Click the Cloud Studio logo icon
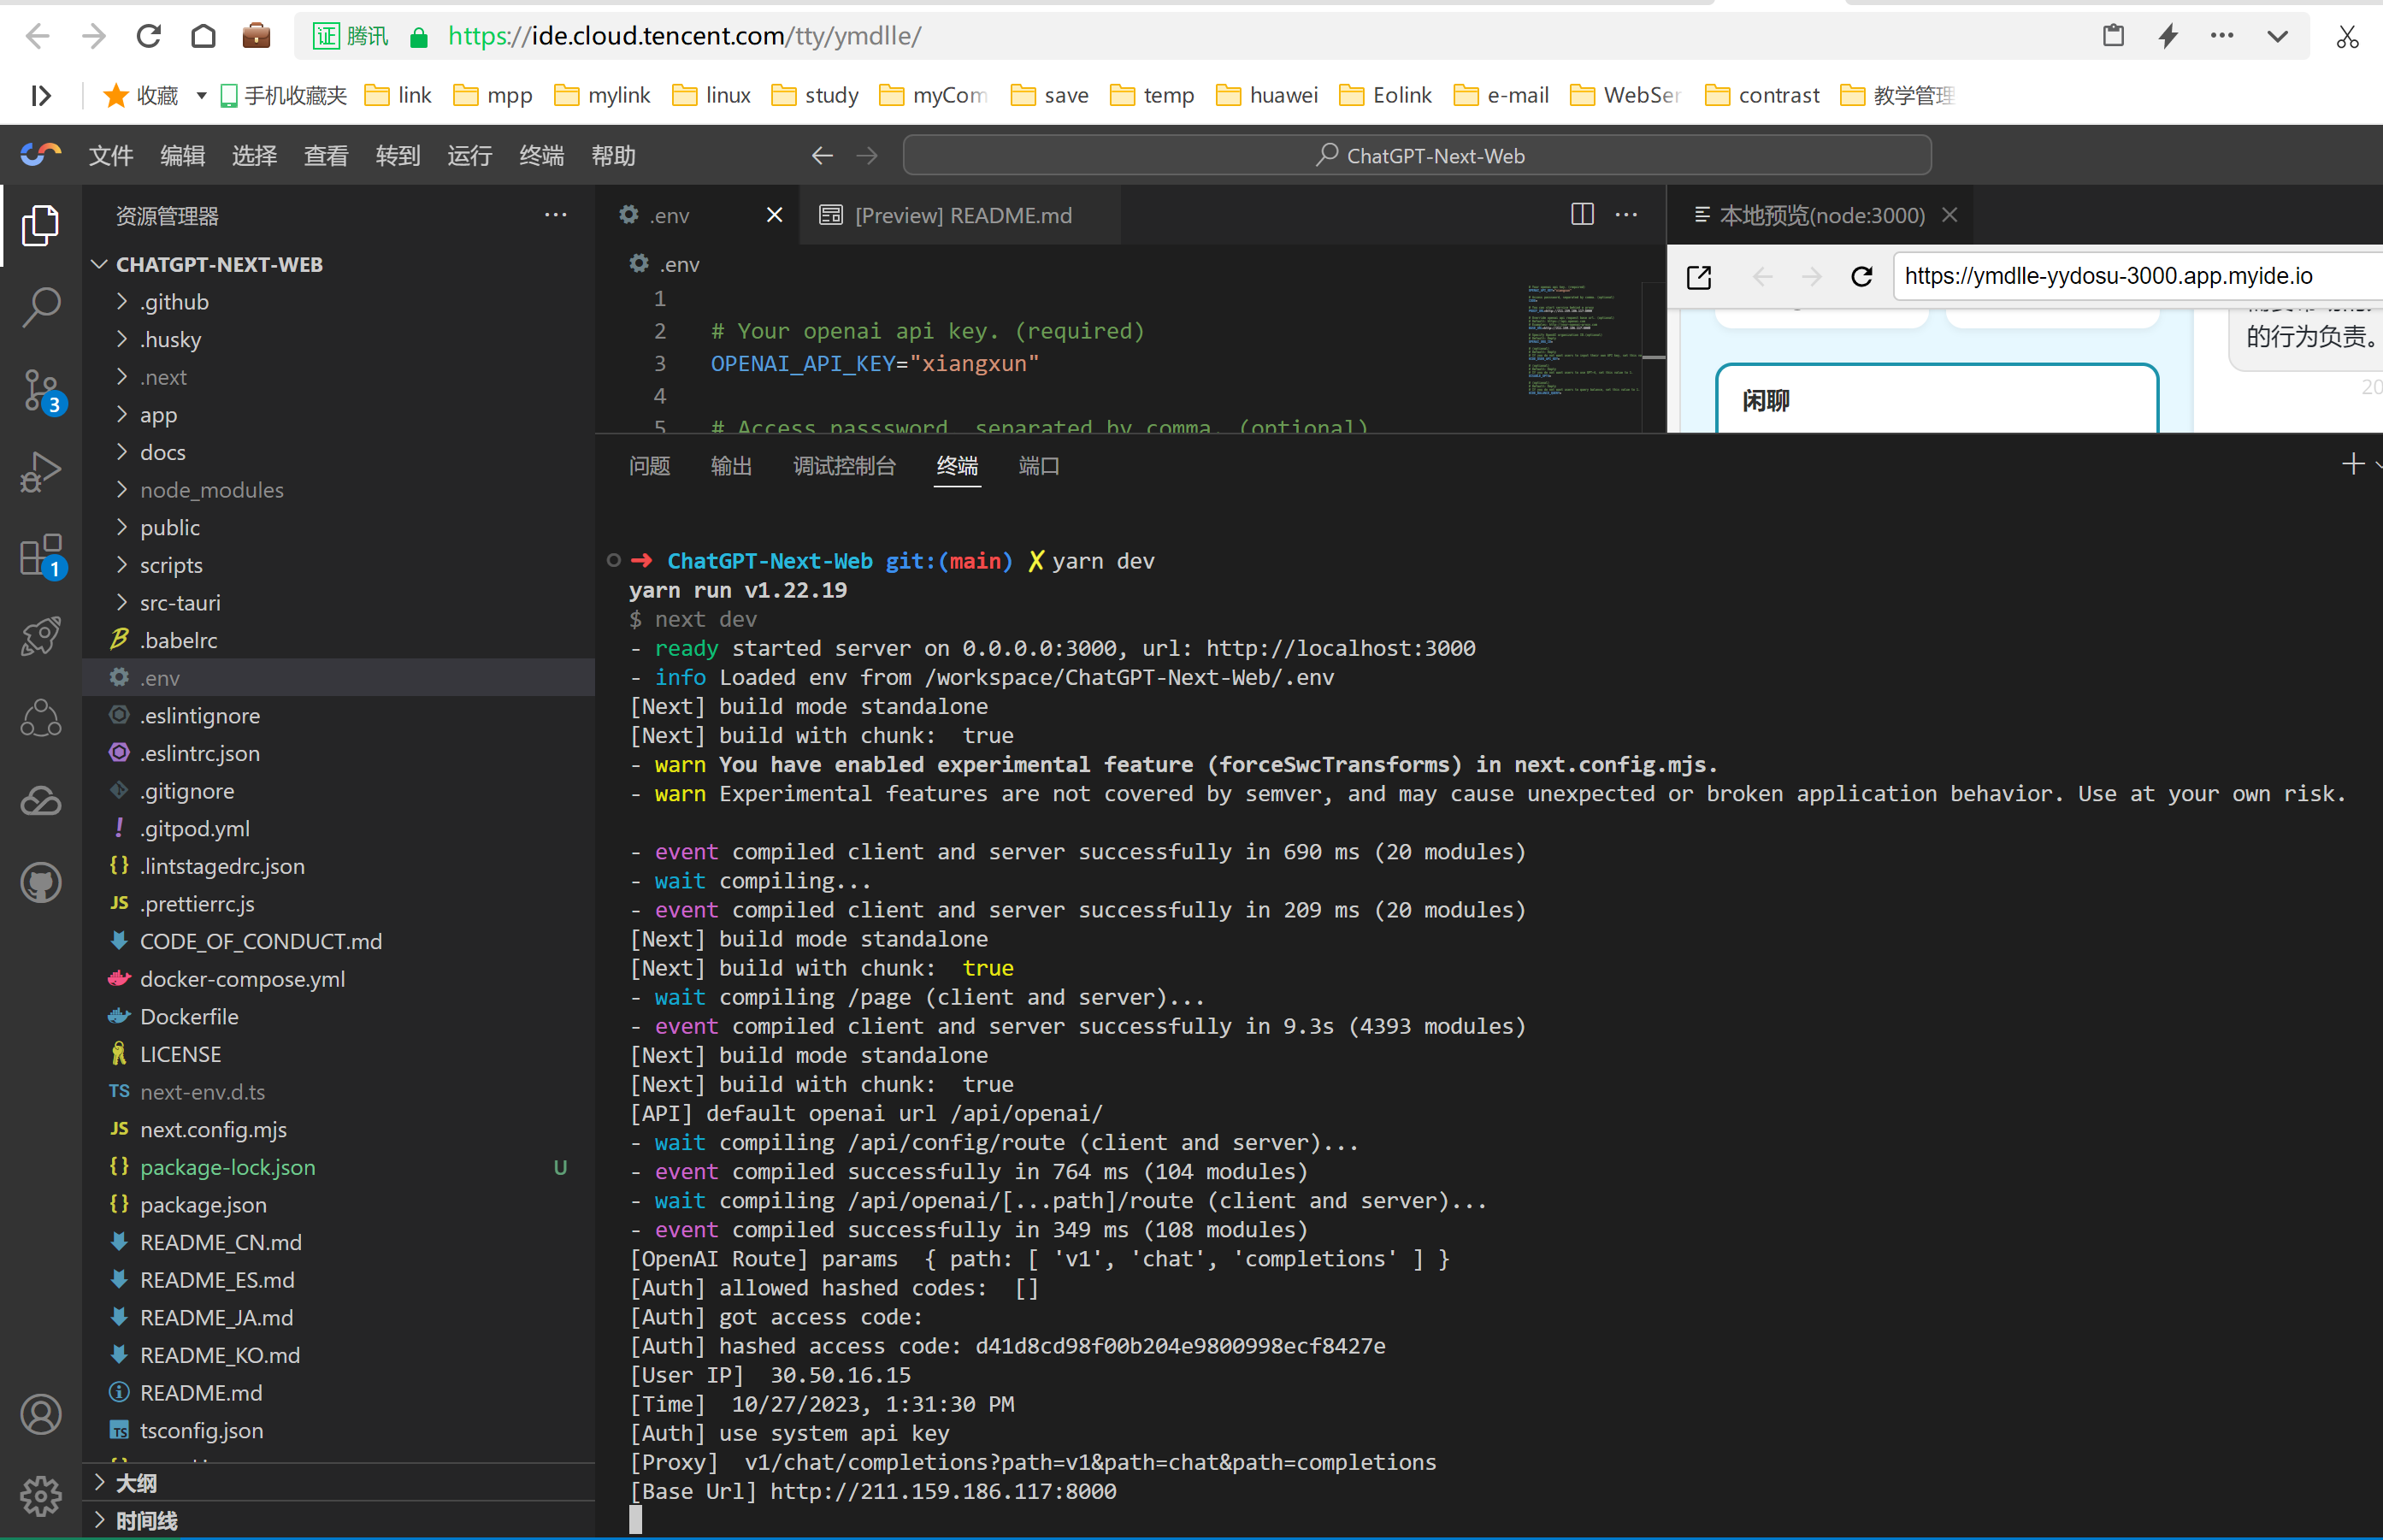The image size is (2383, 1540). coord(41,155)
